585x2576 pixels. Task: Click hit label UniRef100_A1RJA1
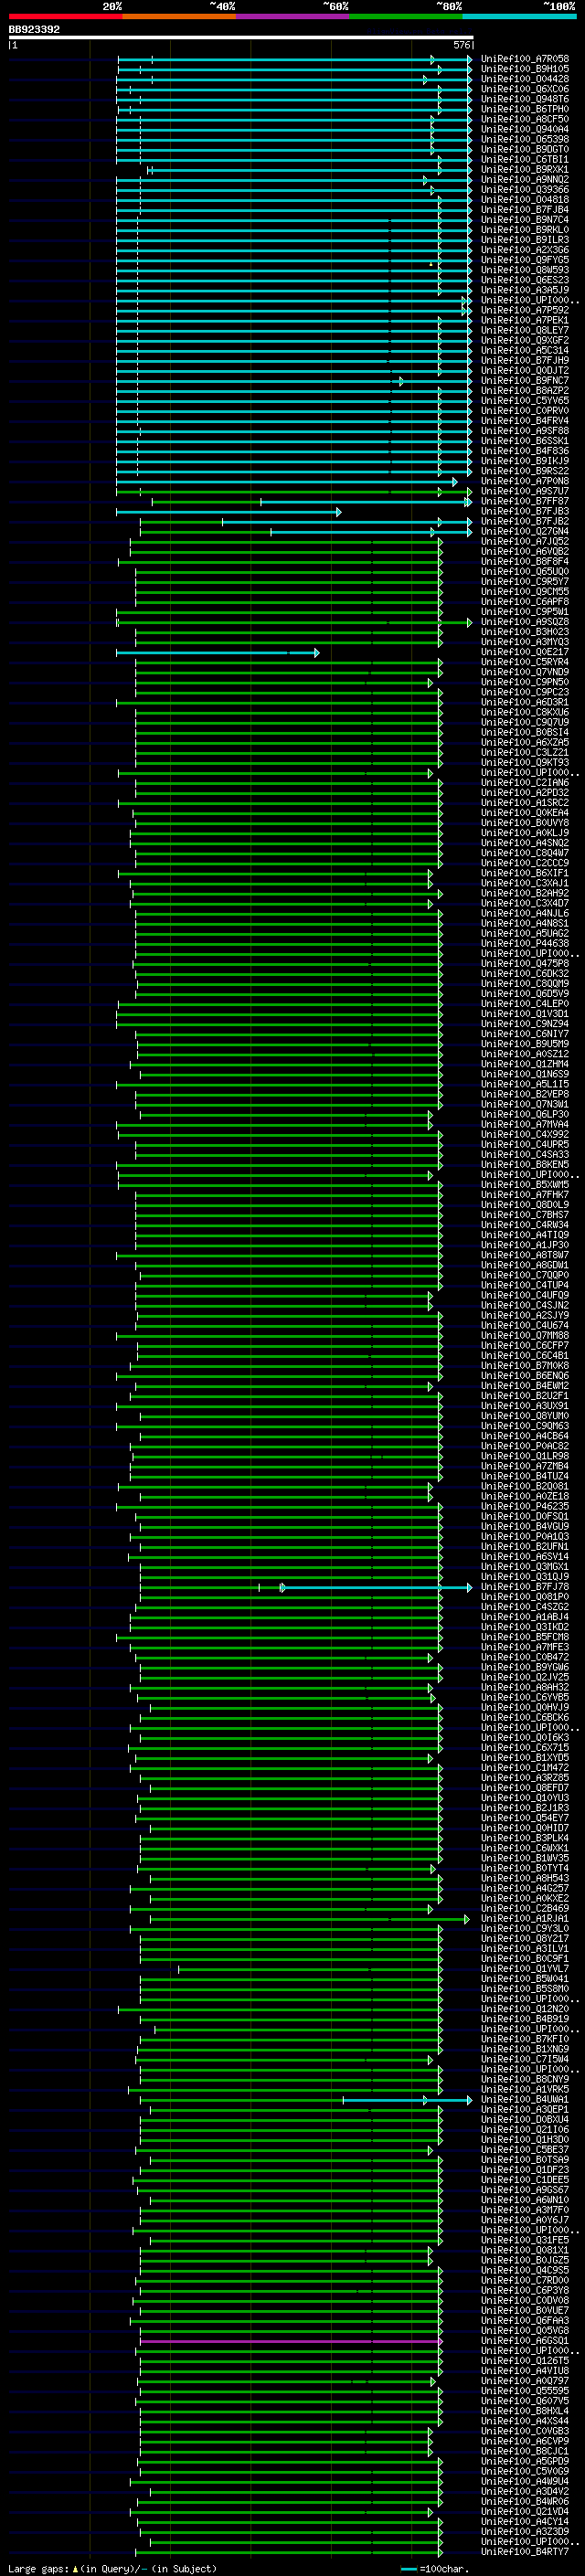525,1918
